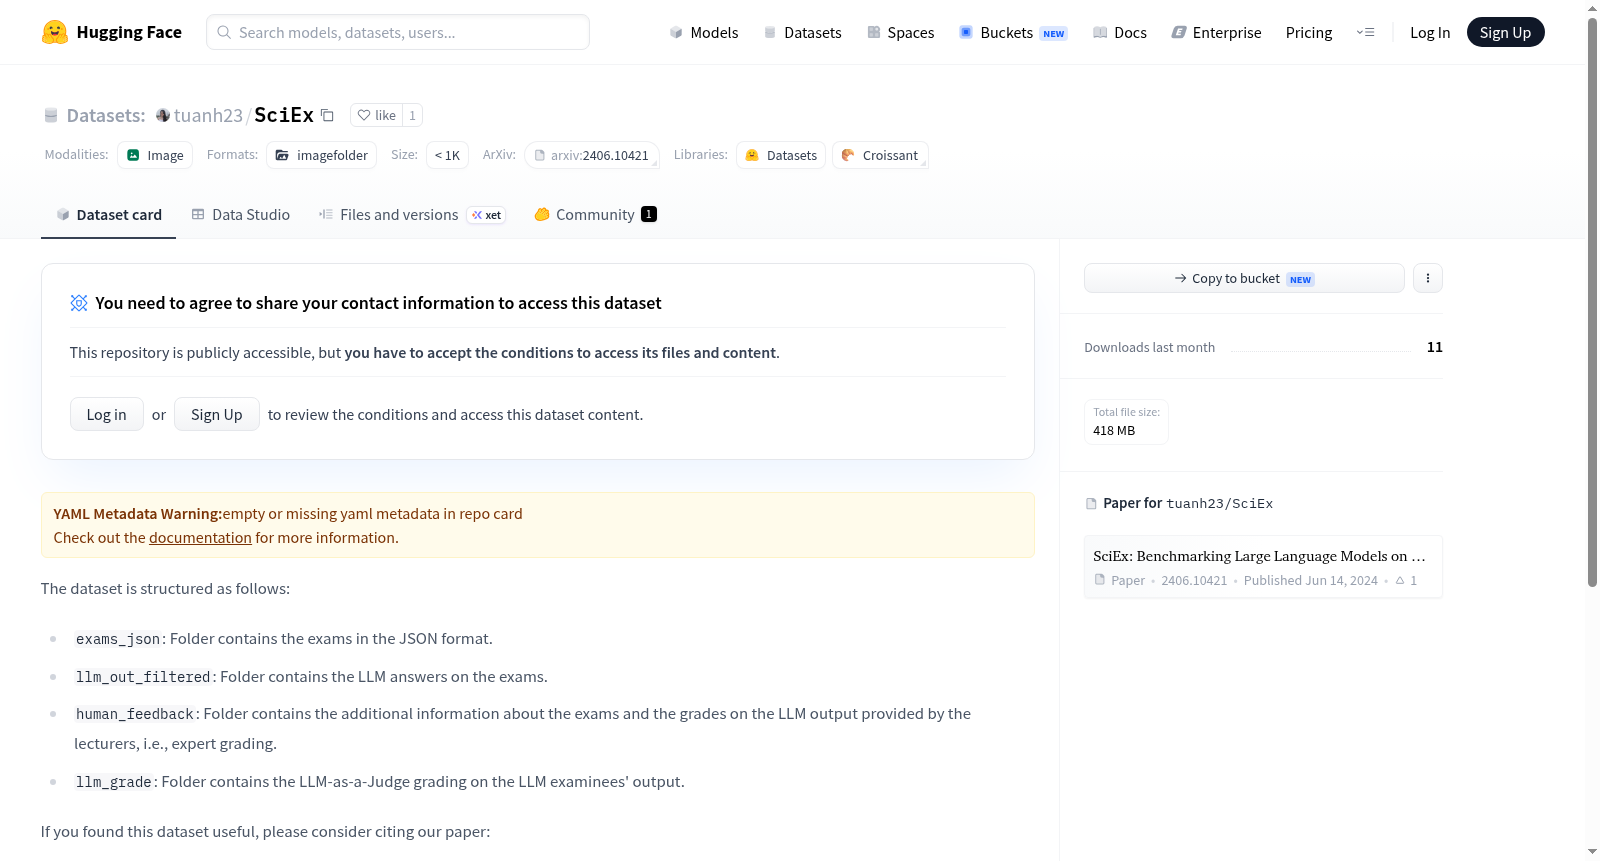This screenshot has height=861, width=1600.
Task: Open the Data Studio tab
Action: tap(241, 215)
